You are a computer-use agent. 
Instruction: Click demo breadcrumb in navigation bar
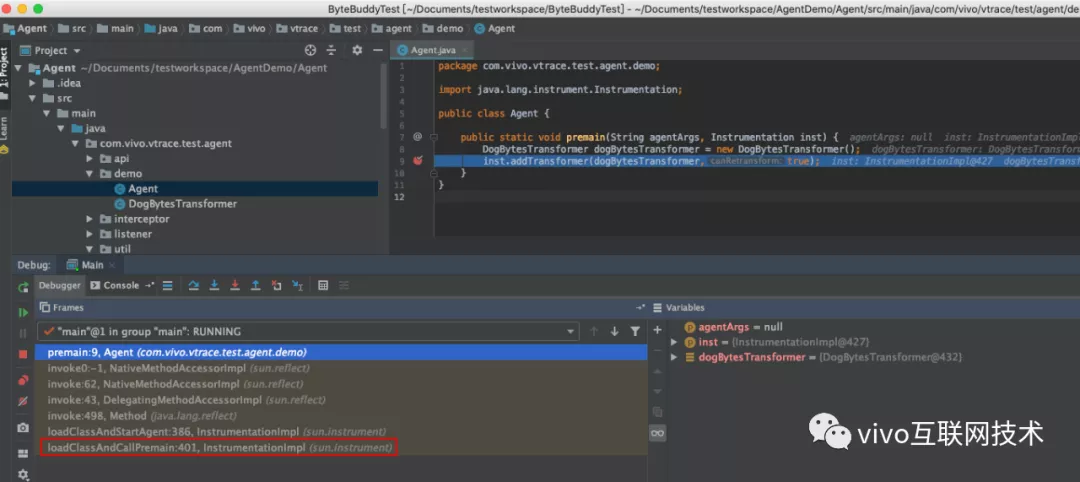pyautogui.click(x=442, y=28)
